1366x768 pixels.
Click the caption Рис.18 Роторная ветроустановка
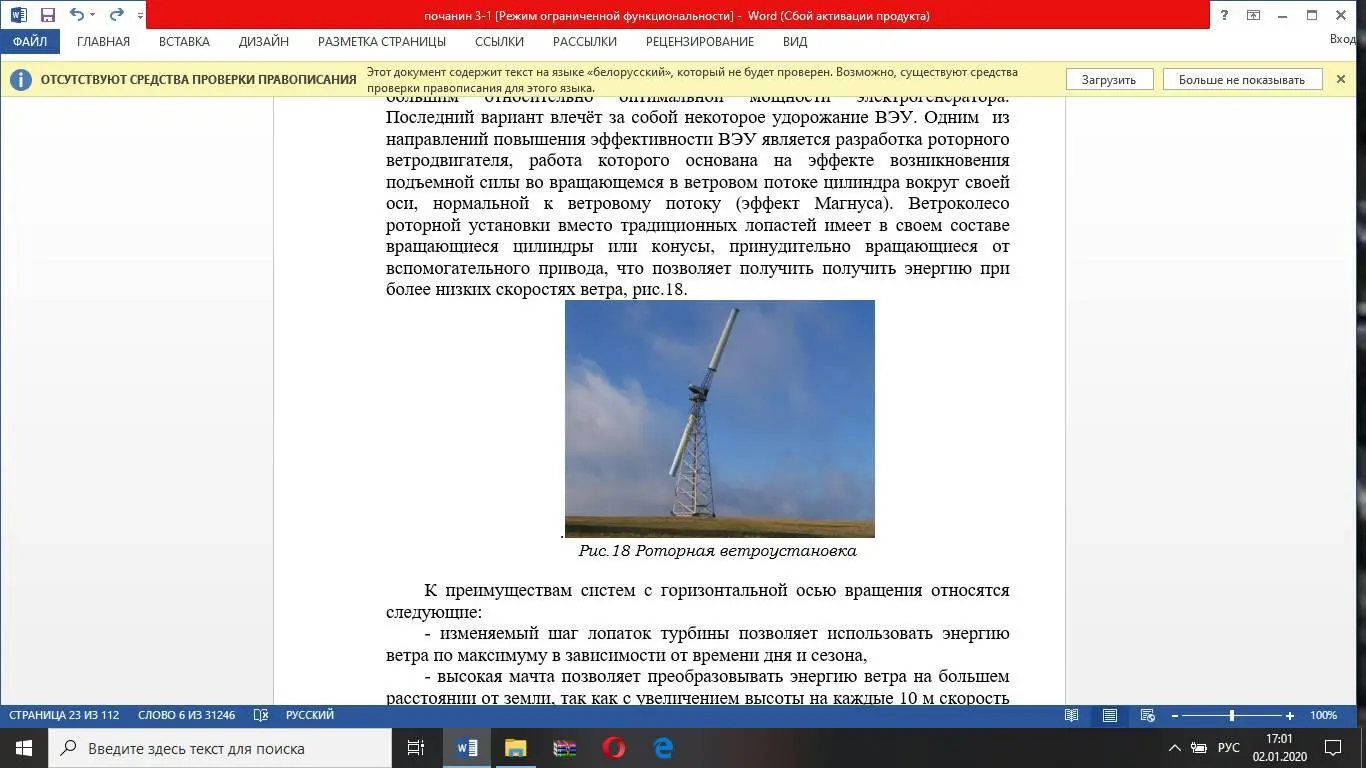coord(717,551)
